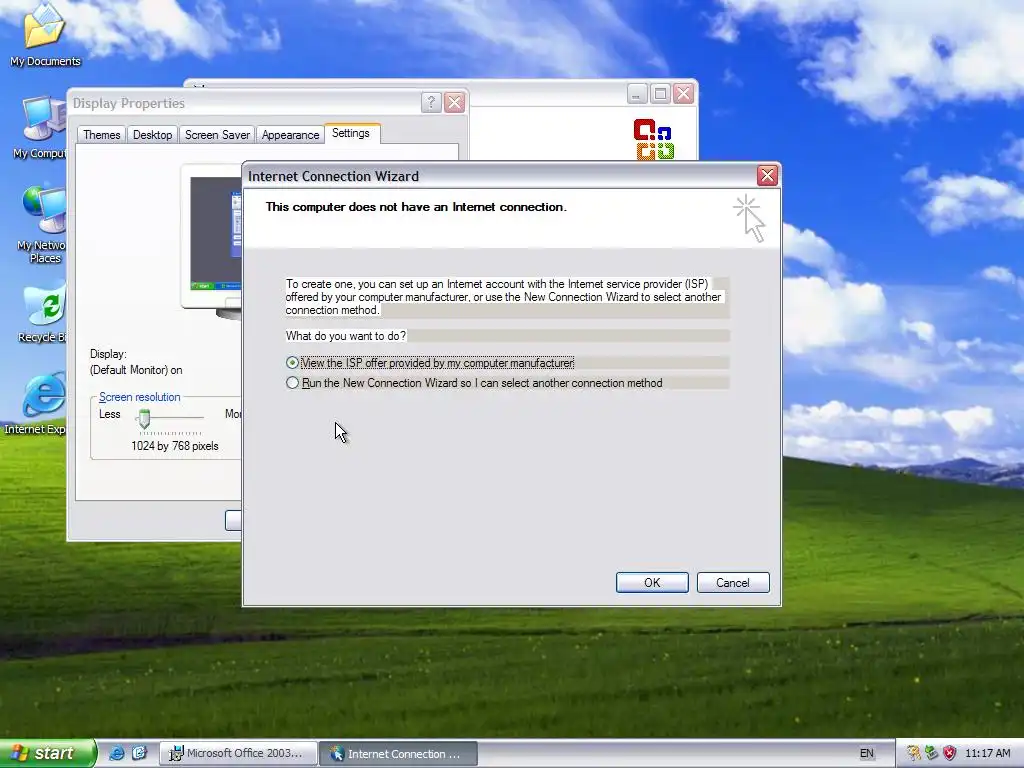Click the Display Properties help question button

point(431,103)
